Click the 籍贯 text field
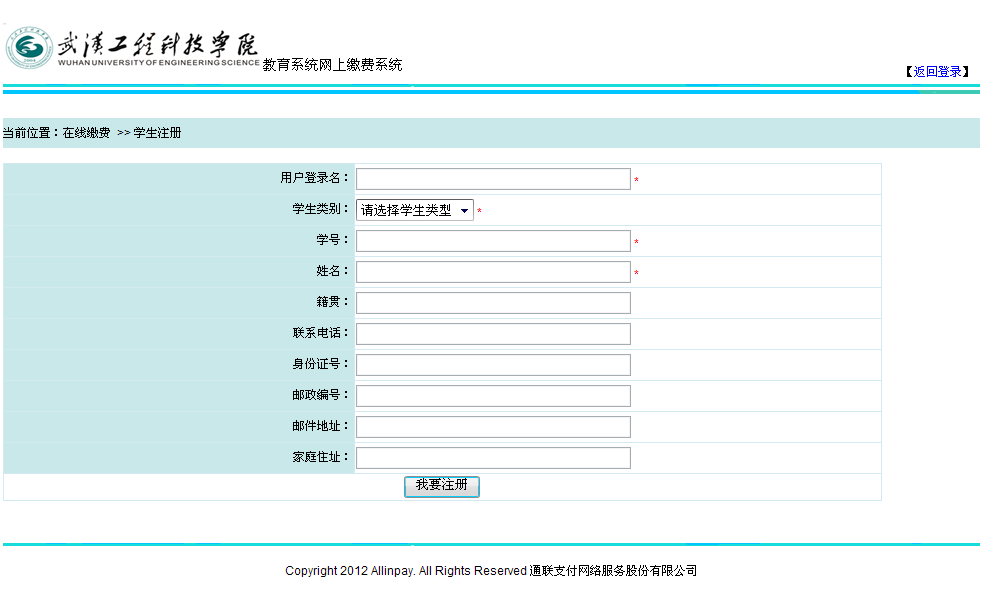The image size is (1000, 599). [493, 303]
